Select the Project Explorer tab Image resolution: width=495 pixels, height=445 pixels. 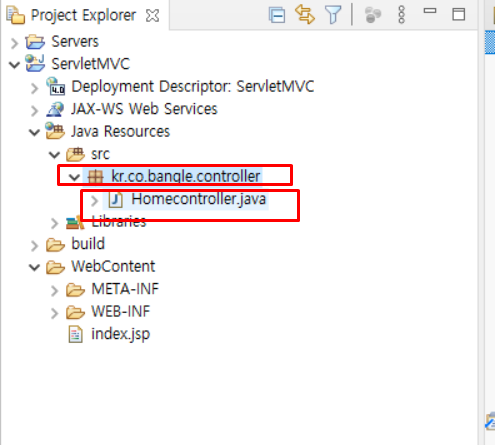[83, 15]
